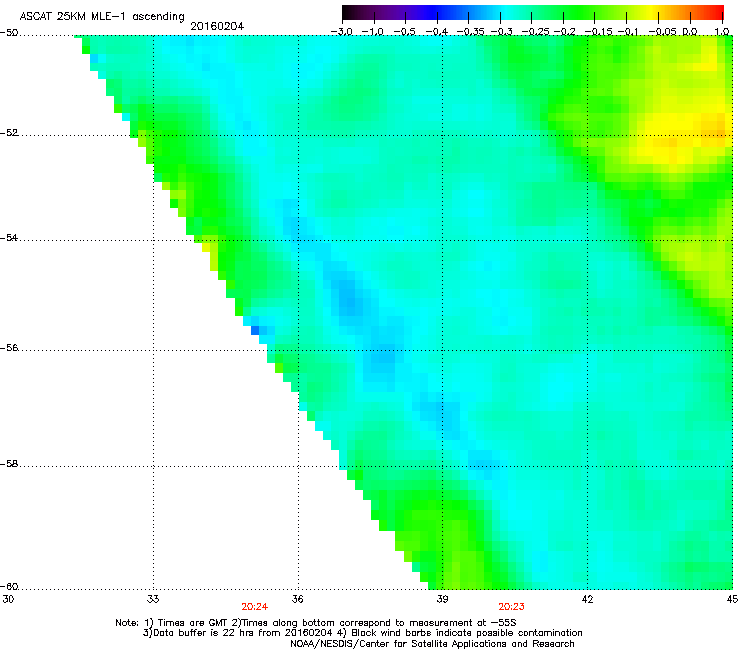Click the longitude label 42
The width and height of the screenshot is (740, 650).
point(587,599)
